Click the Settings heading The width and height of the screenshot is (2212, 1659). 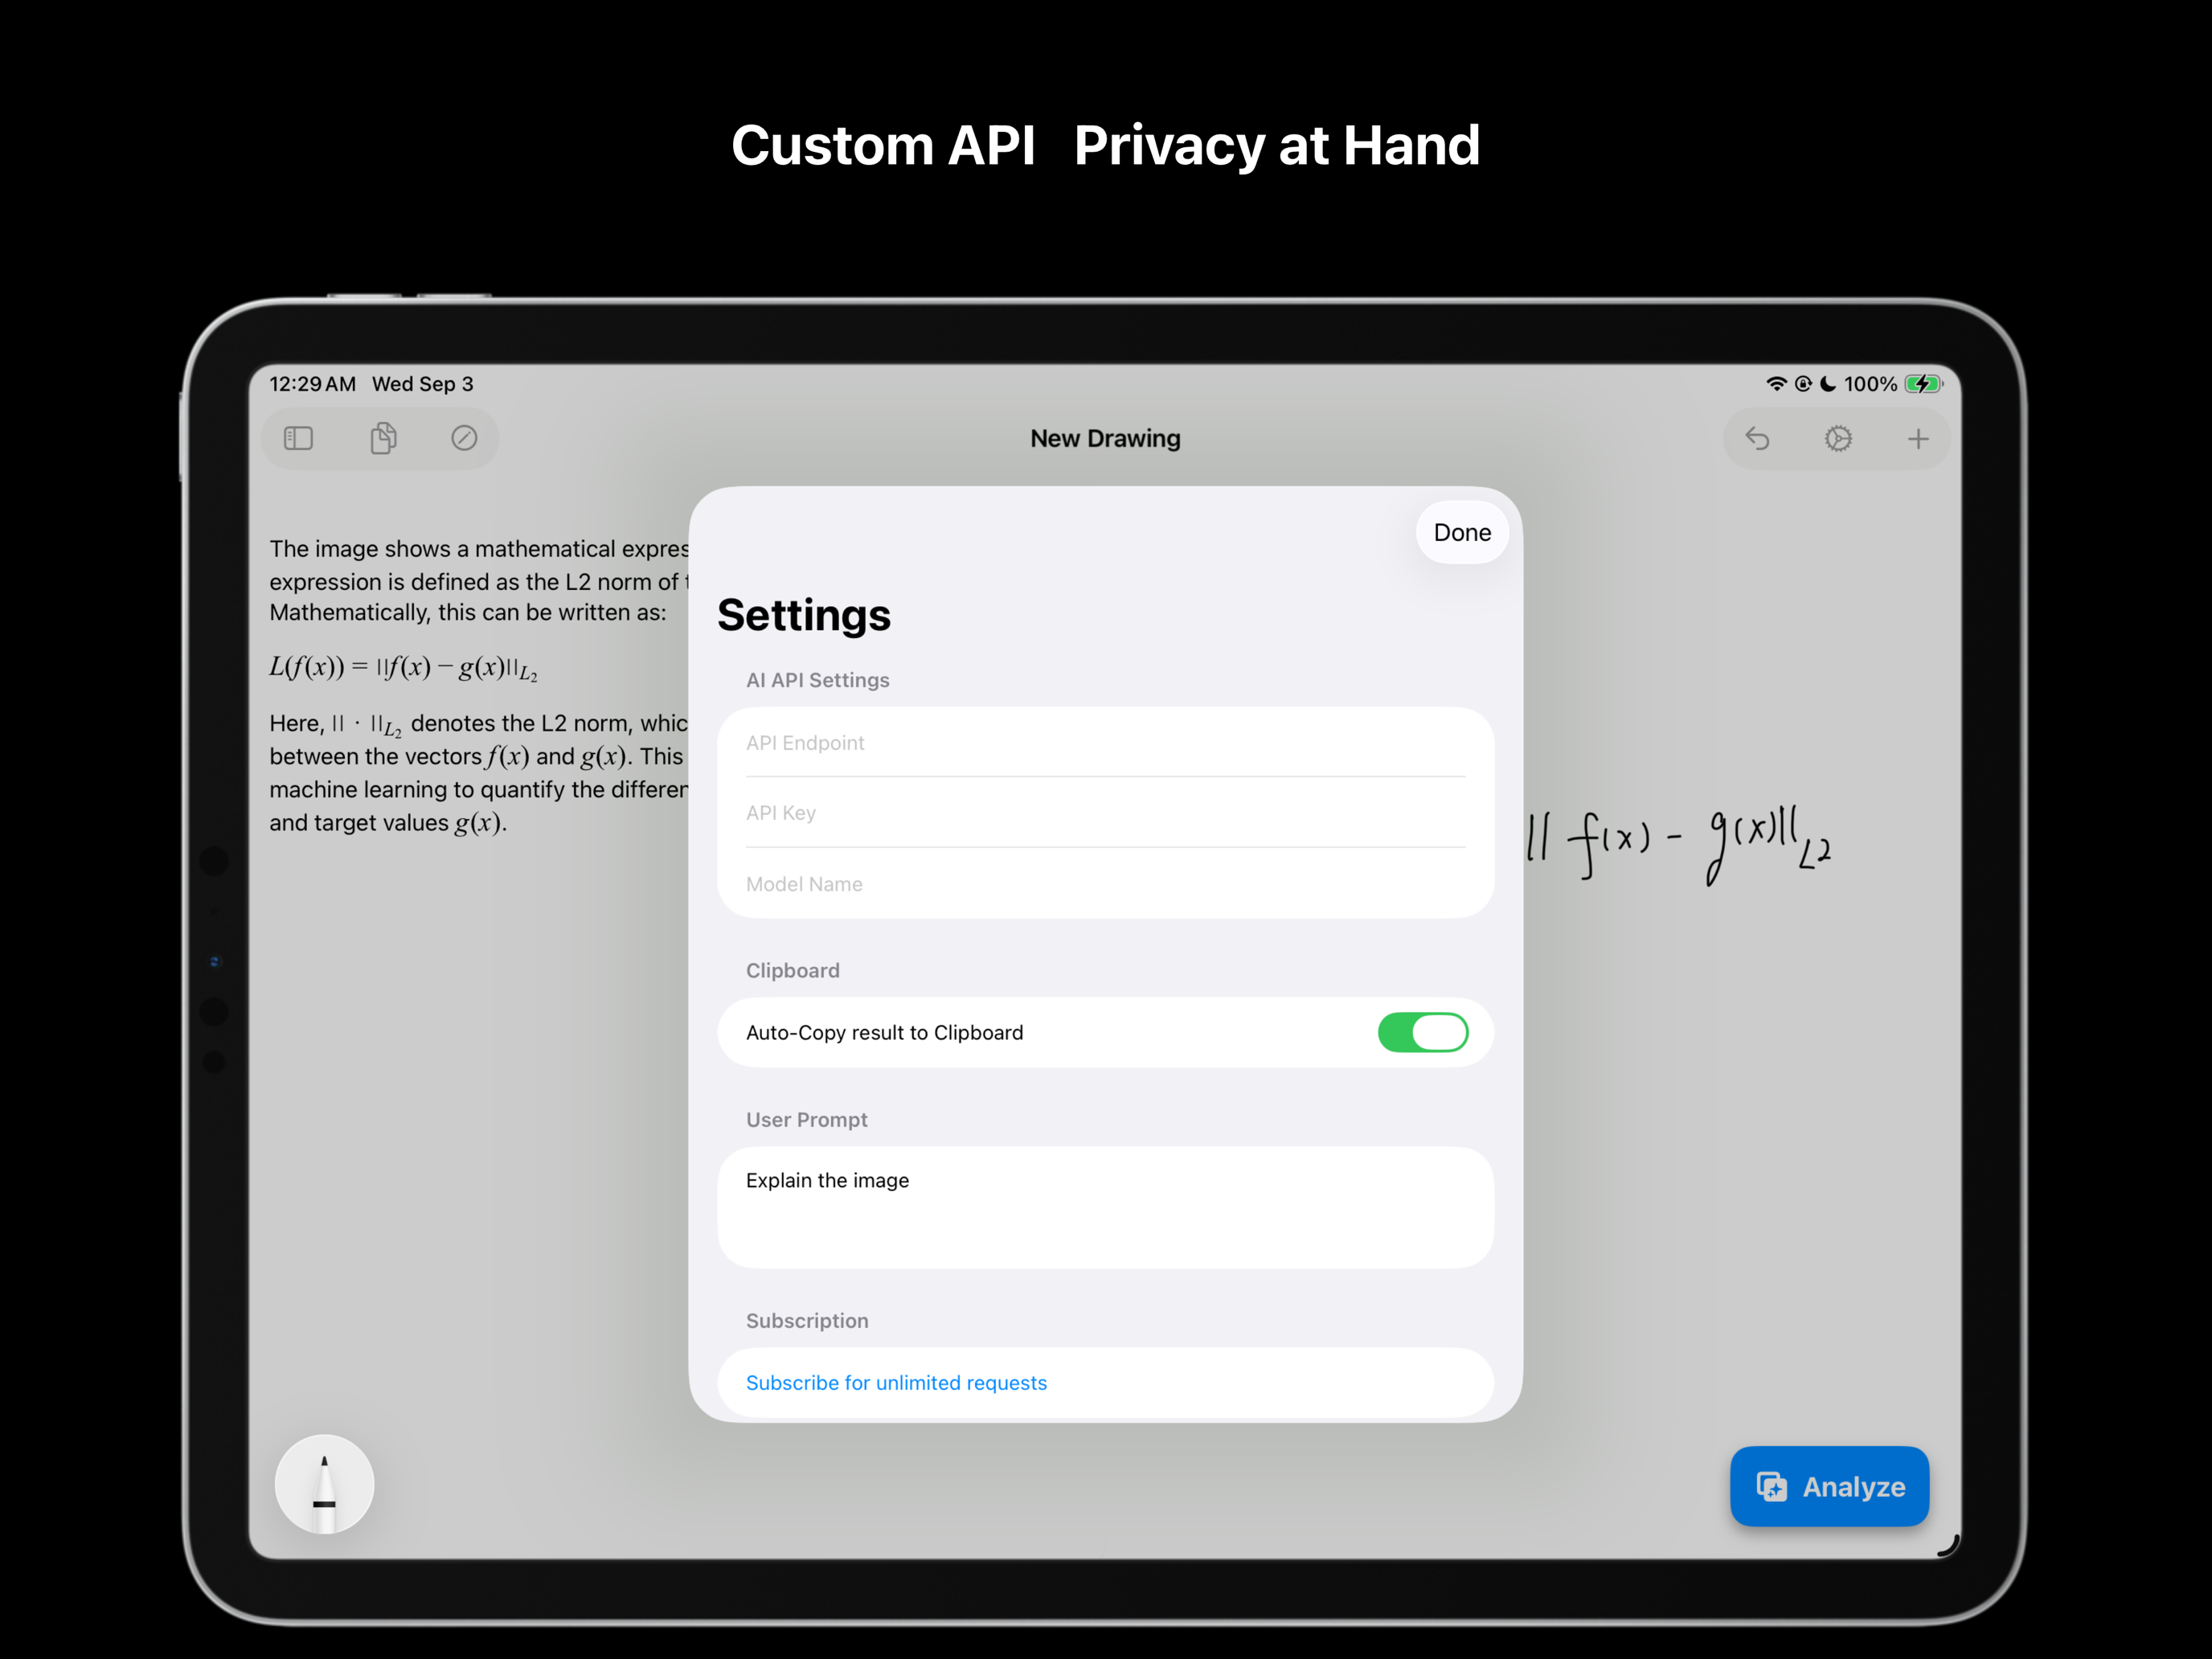[804, 615]
